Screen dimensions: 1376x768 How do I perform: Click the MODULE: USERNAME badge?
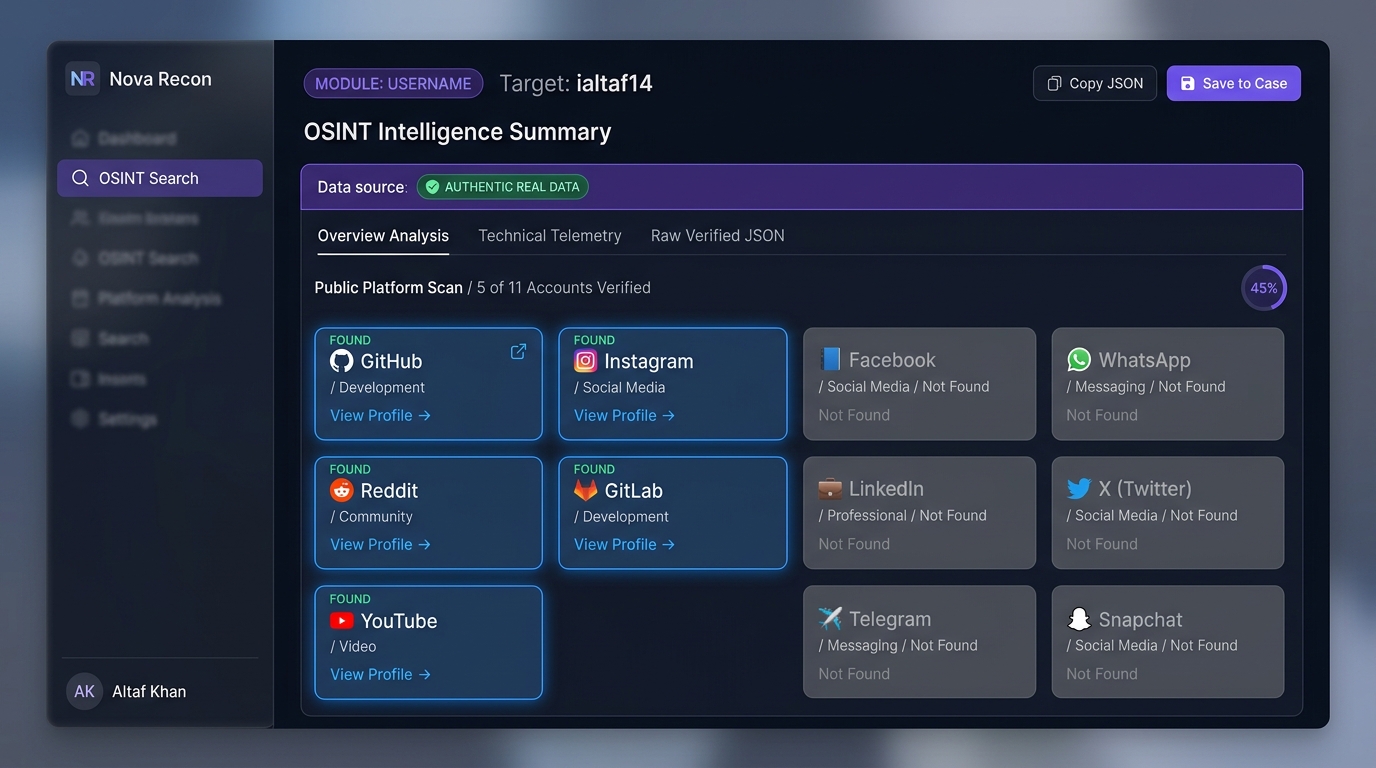[x=393, y=84]
